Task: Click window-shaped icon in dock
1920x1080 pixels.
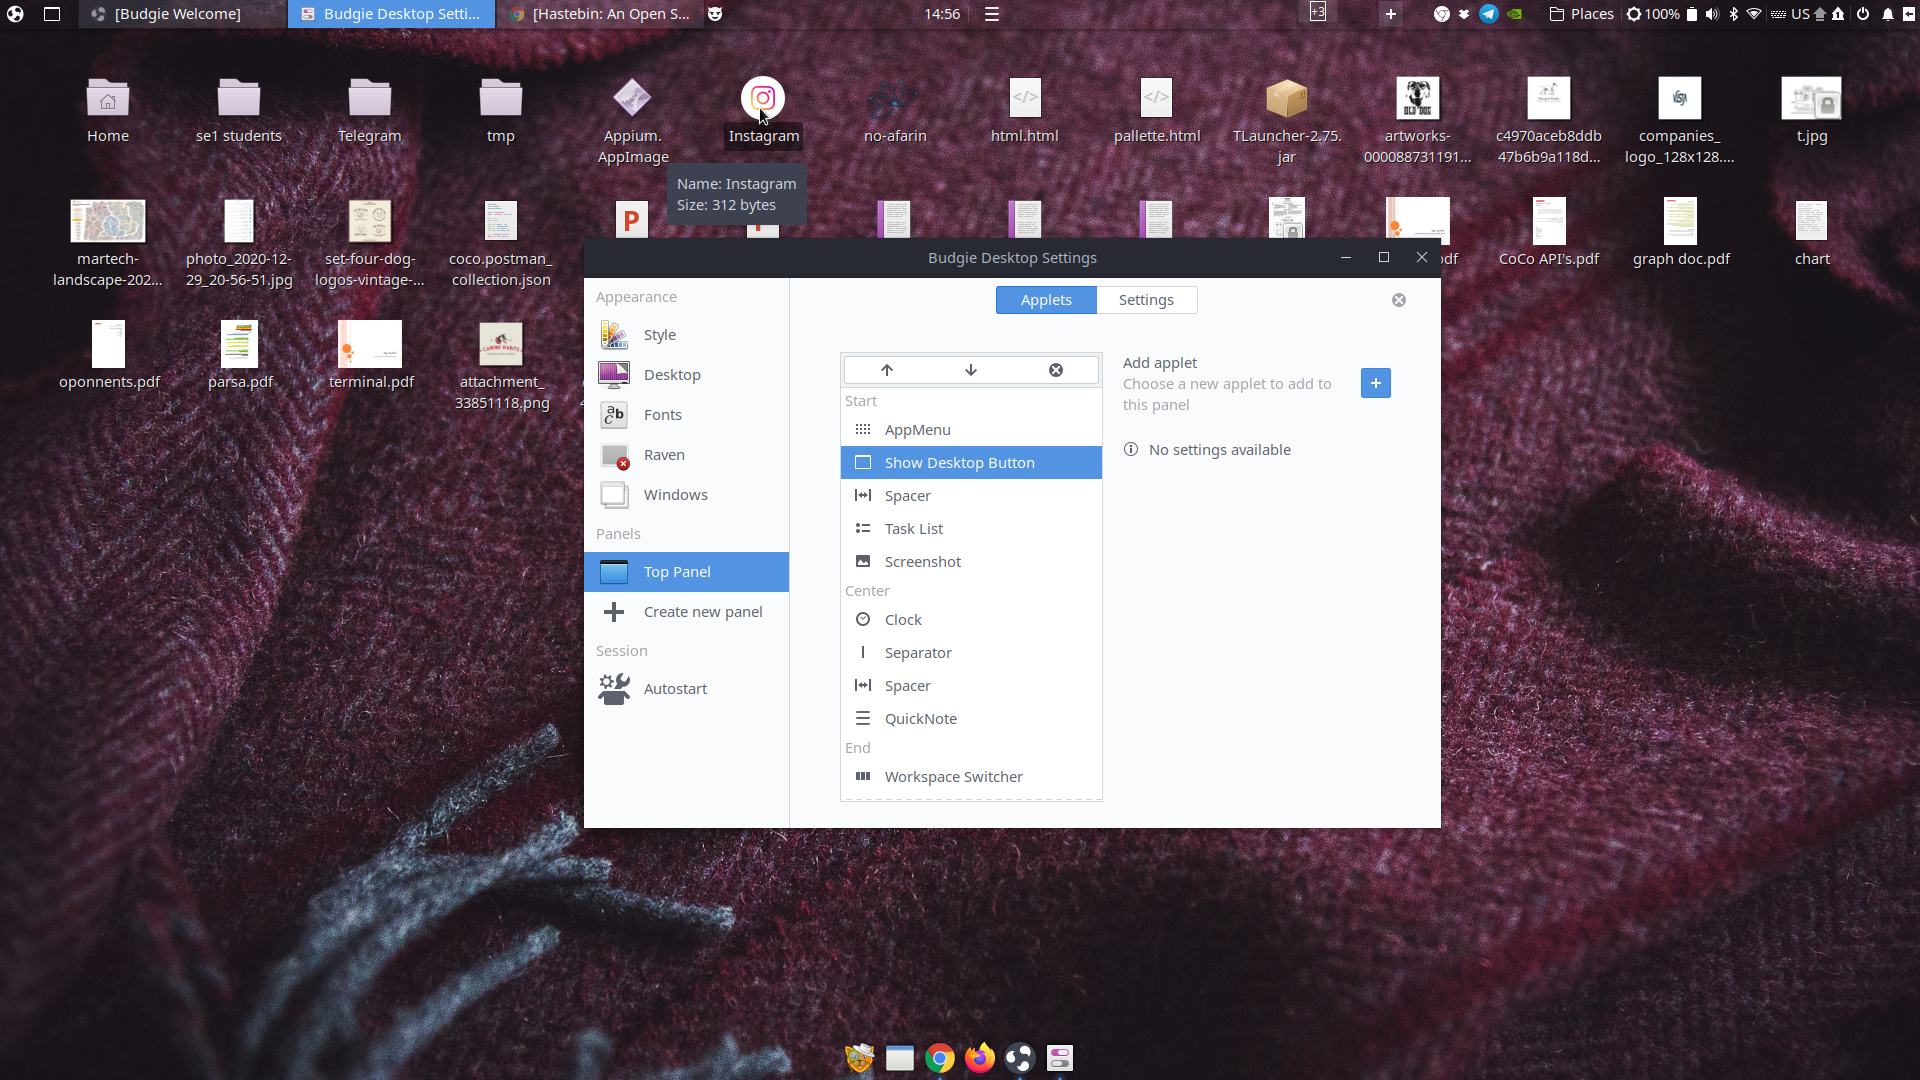Action: coord(900,1058)
